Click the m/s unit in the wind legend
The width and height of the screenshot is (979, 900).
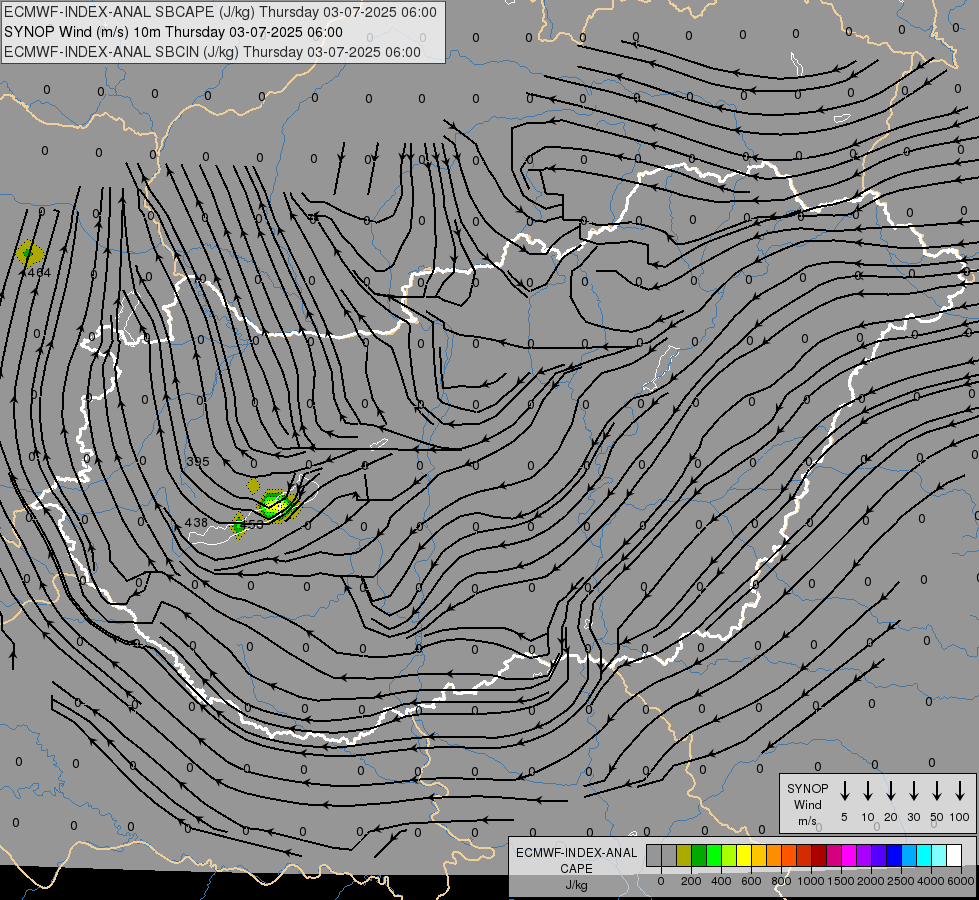(x=807, y=821)
